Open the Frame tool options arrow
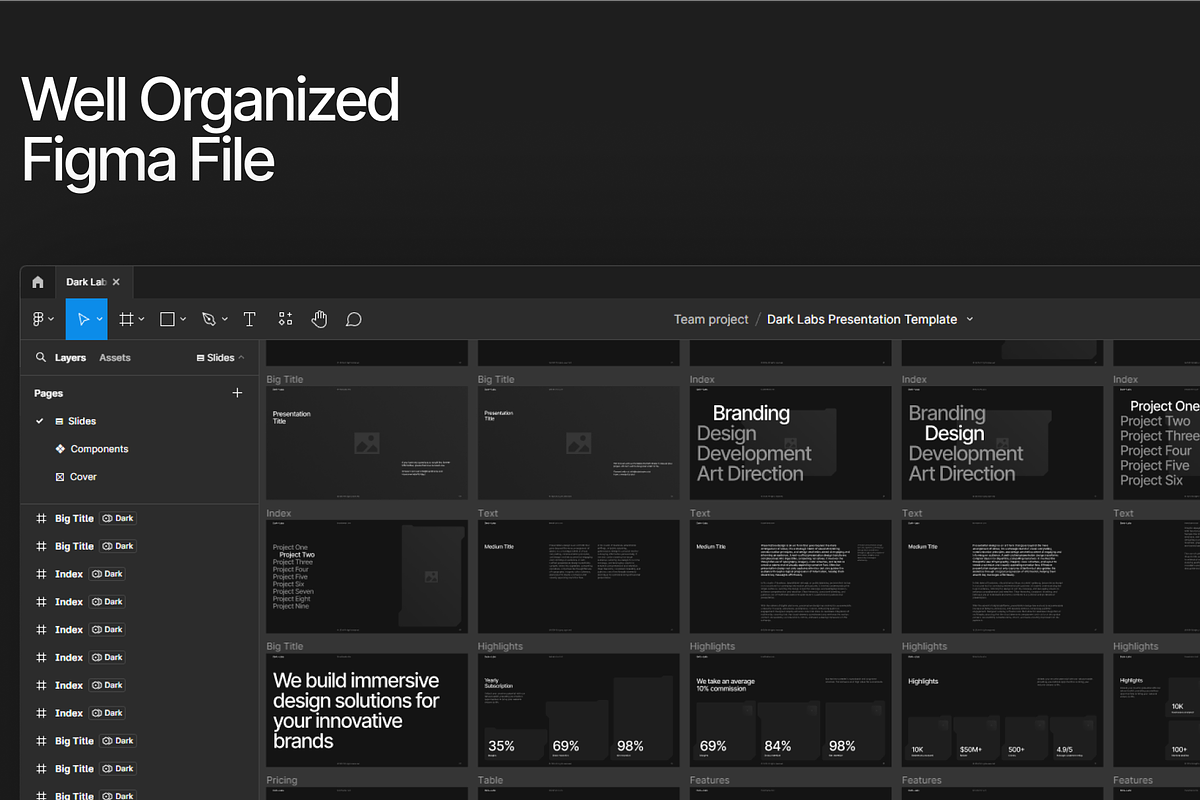The height and width of the screenshot is (800, 1200). click(142, 319)
